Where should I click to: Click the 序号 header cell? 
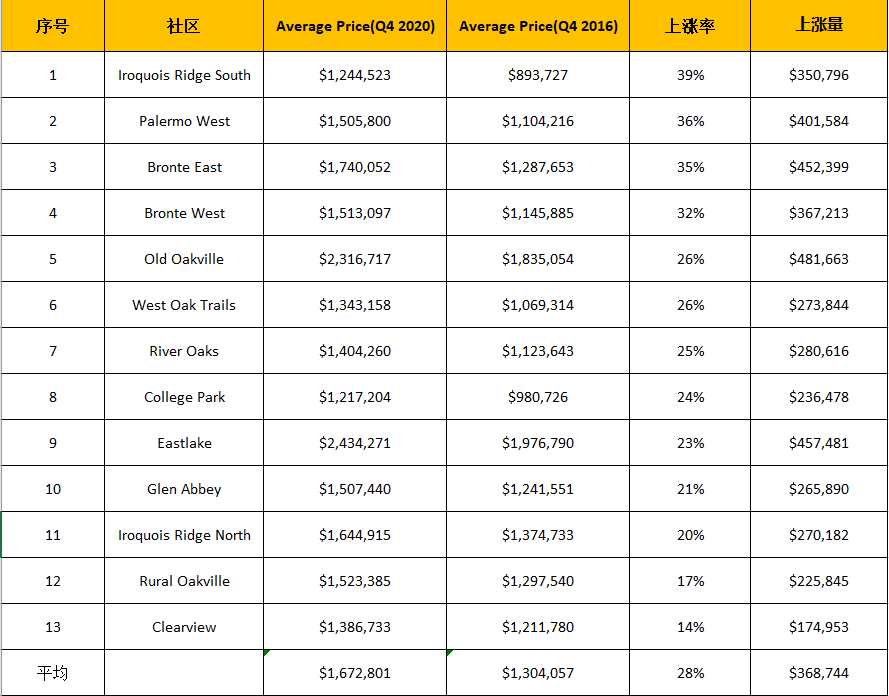[52, 26]
